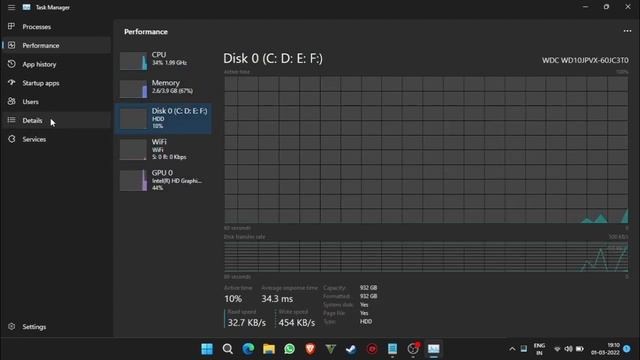This screenshot has width=640, height=360.
Task: Open taskbar Search
Action: (x=228, y=349)
